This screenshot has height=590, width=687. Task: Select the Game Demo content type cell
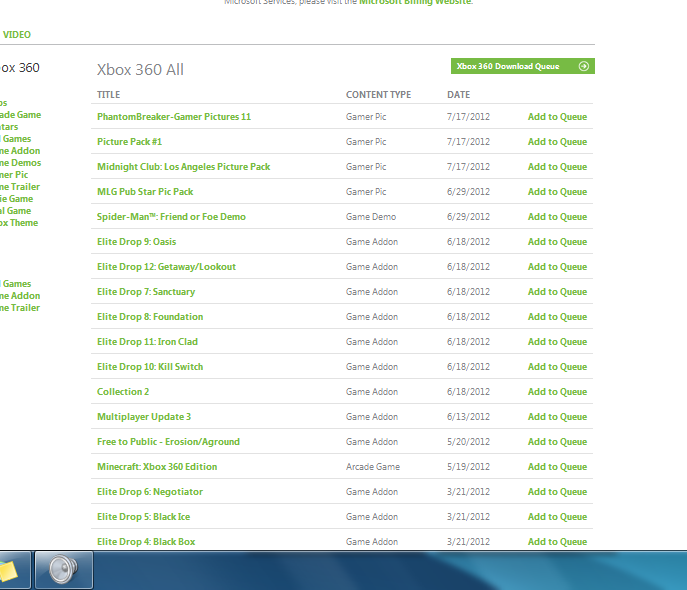(x=371, y=216)
